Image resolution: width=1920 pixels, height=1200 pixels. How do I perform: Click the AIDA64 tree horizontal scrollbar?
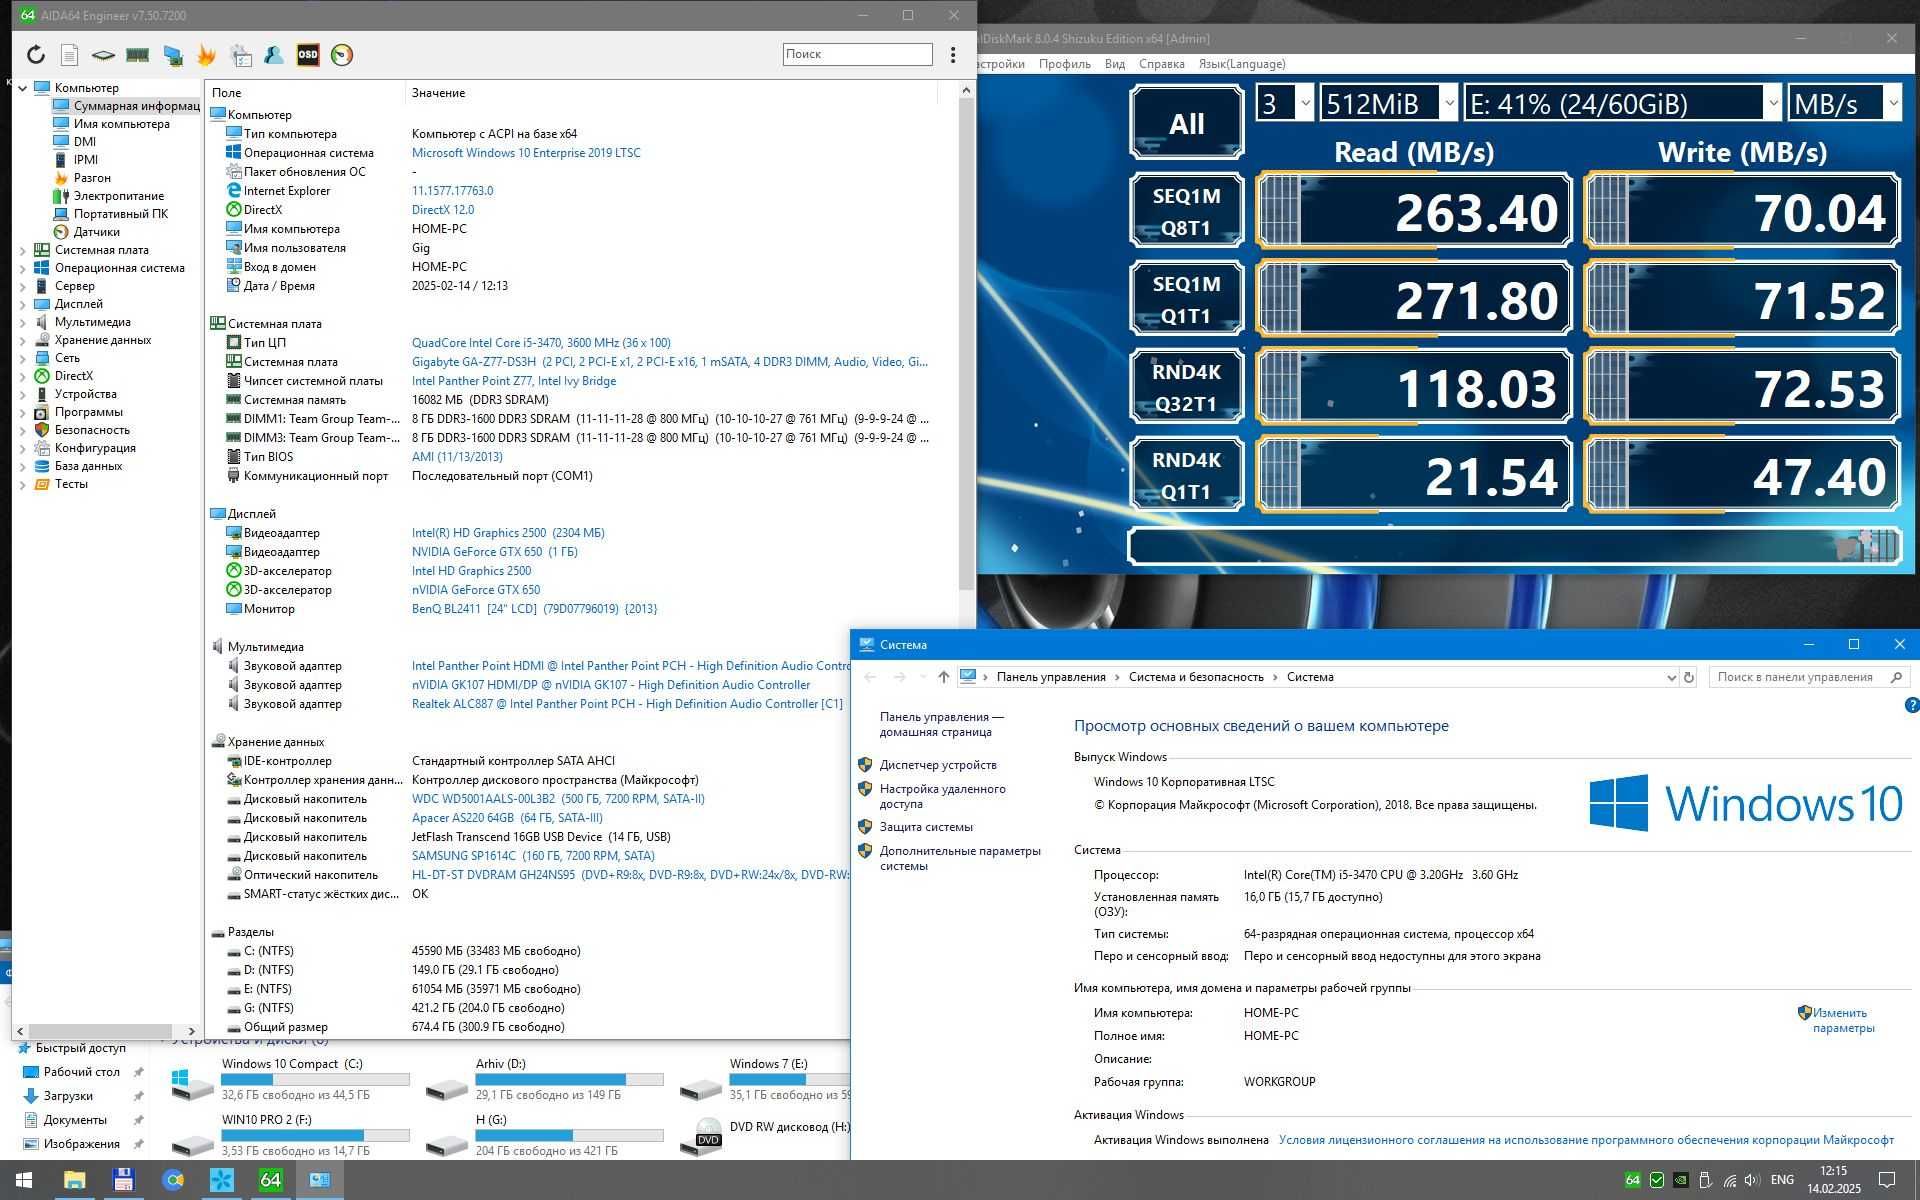click(100, 1031)
